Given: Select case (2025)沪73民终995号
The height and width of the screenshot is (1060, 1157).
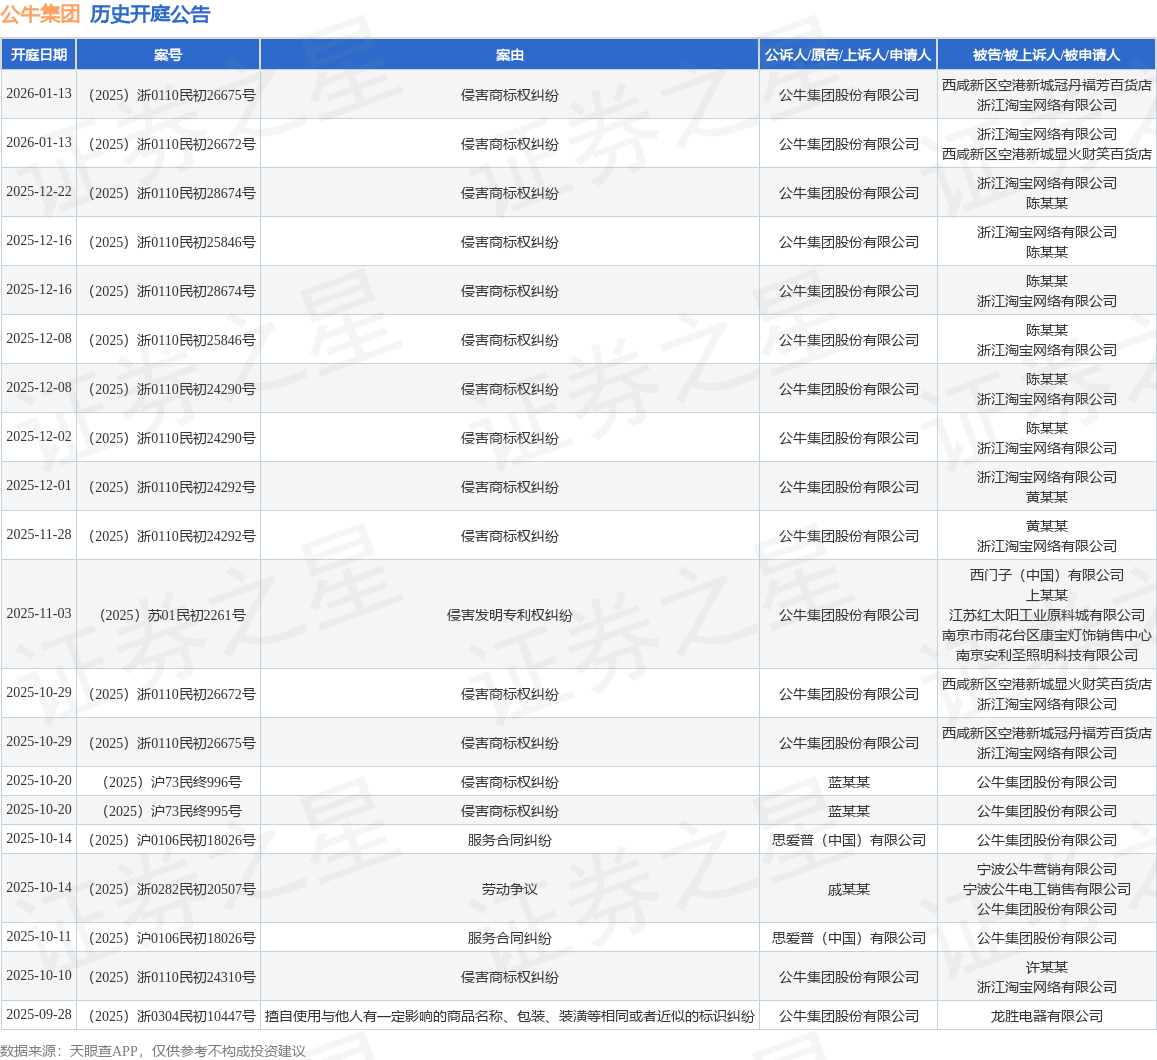Looking at the screenshot, I should [x=168, y=811].
